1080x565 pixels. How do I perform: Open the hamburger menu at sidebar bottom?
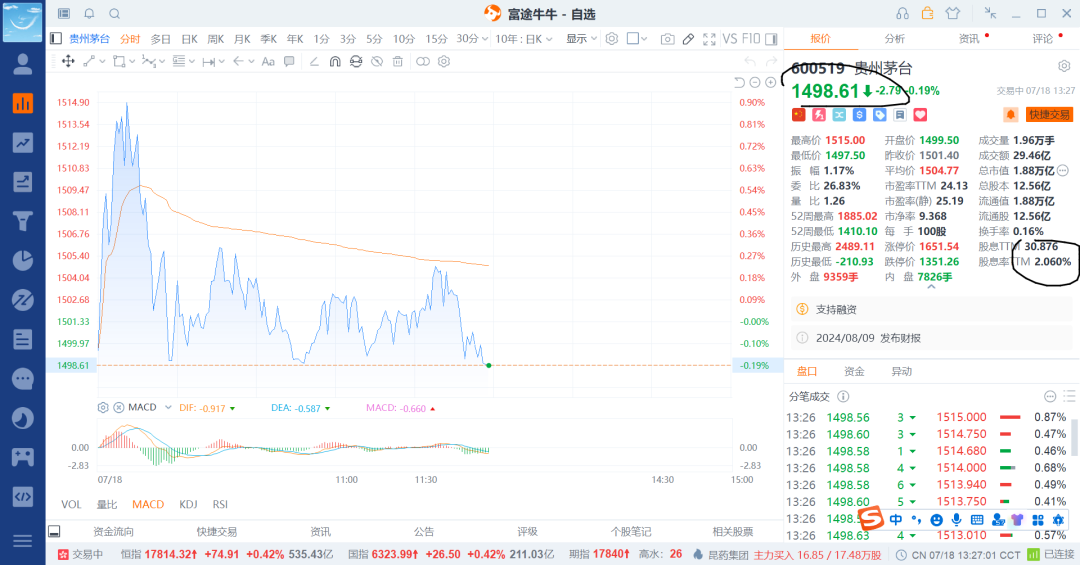(23, 541)
